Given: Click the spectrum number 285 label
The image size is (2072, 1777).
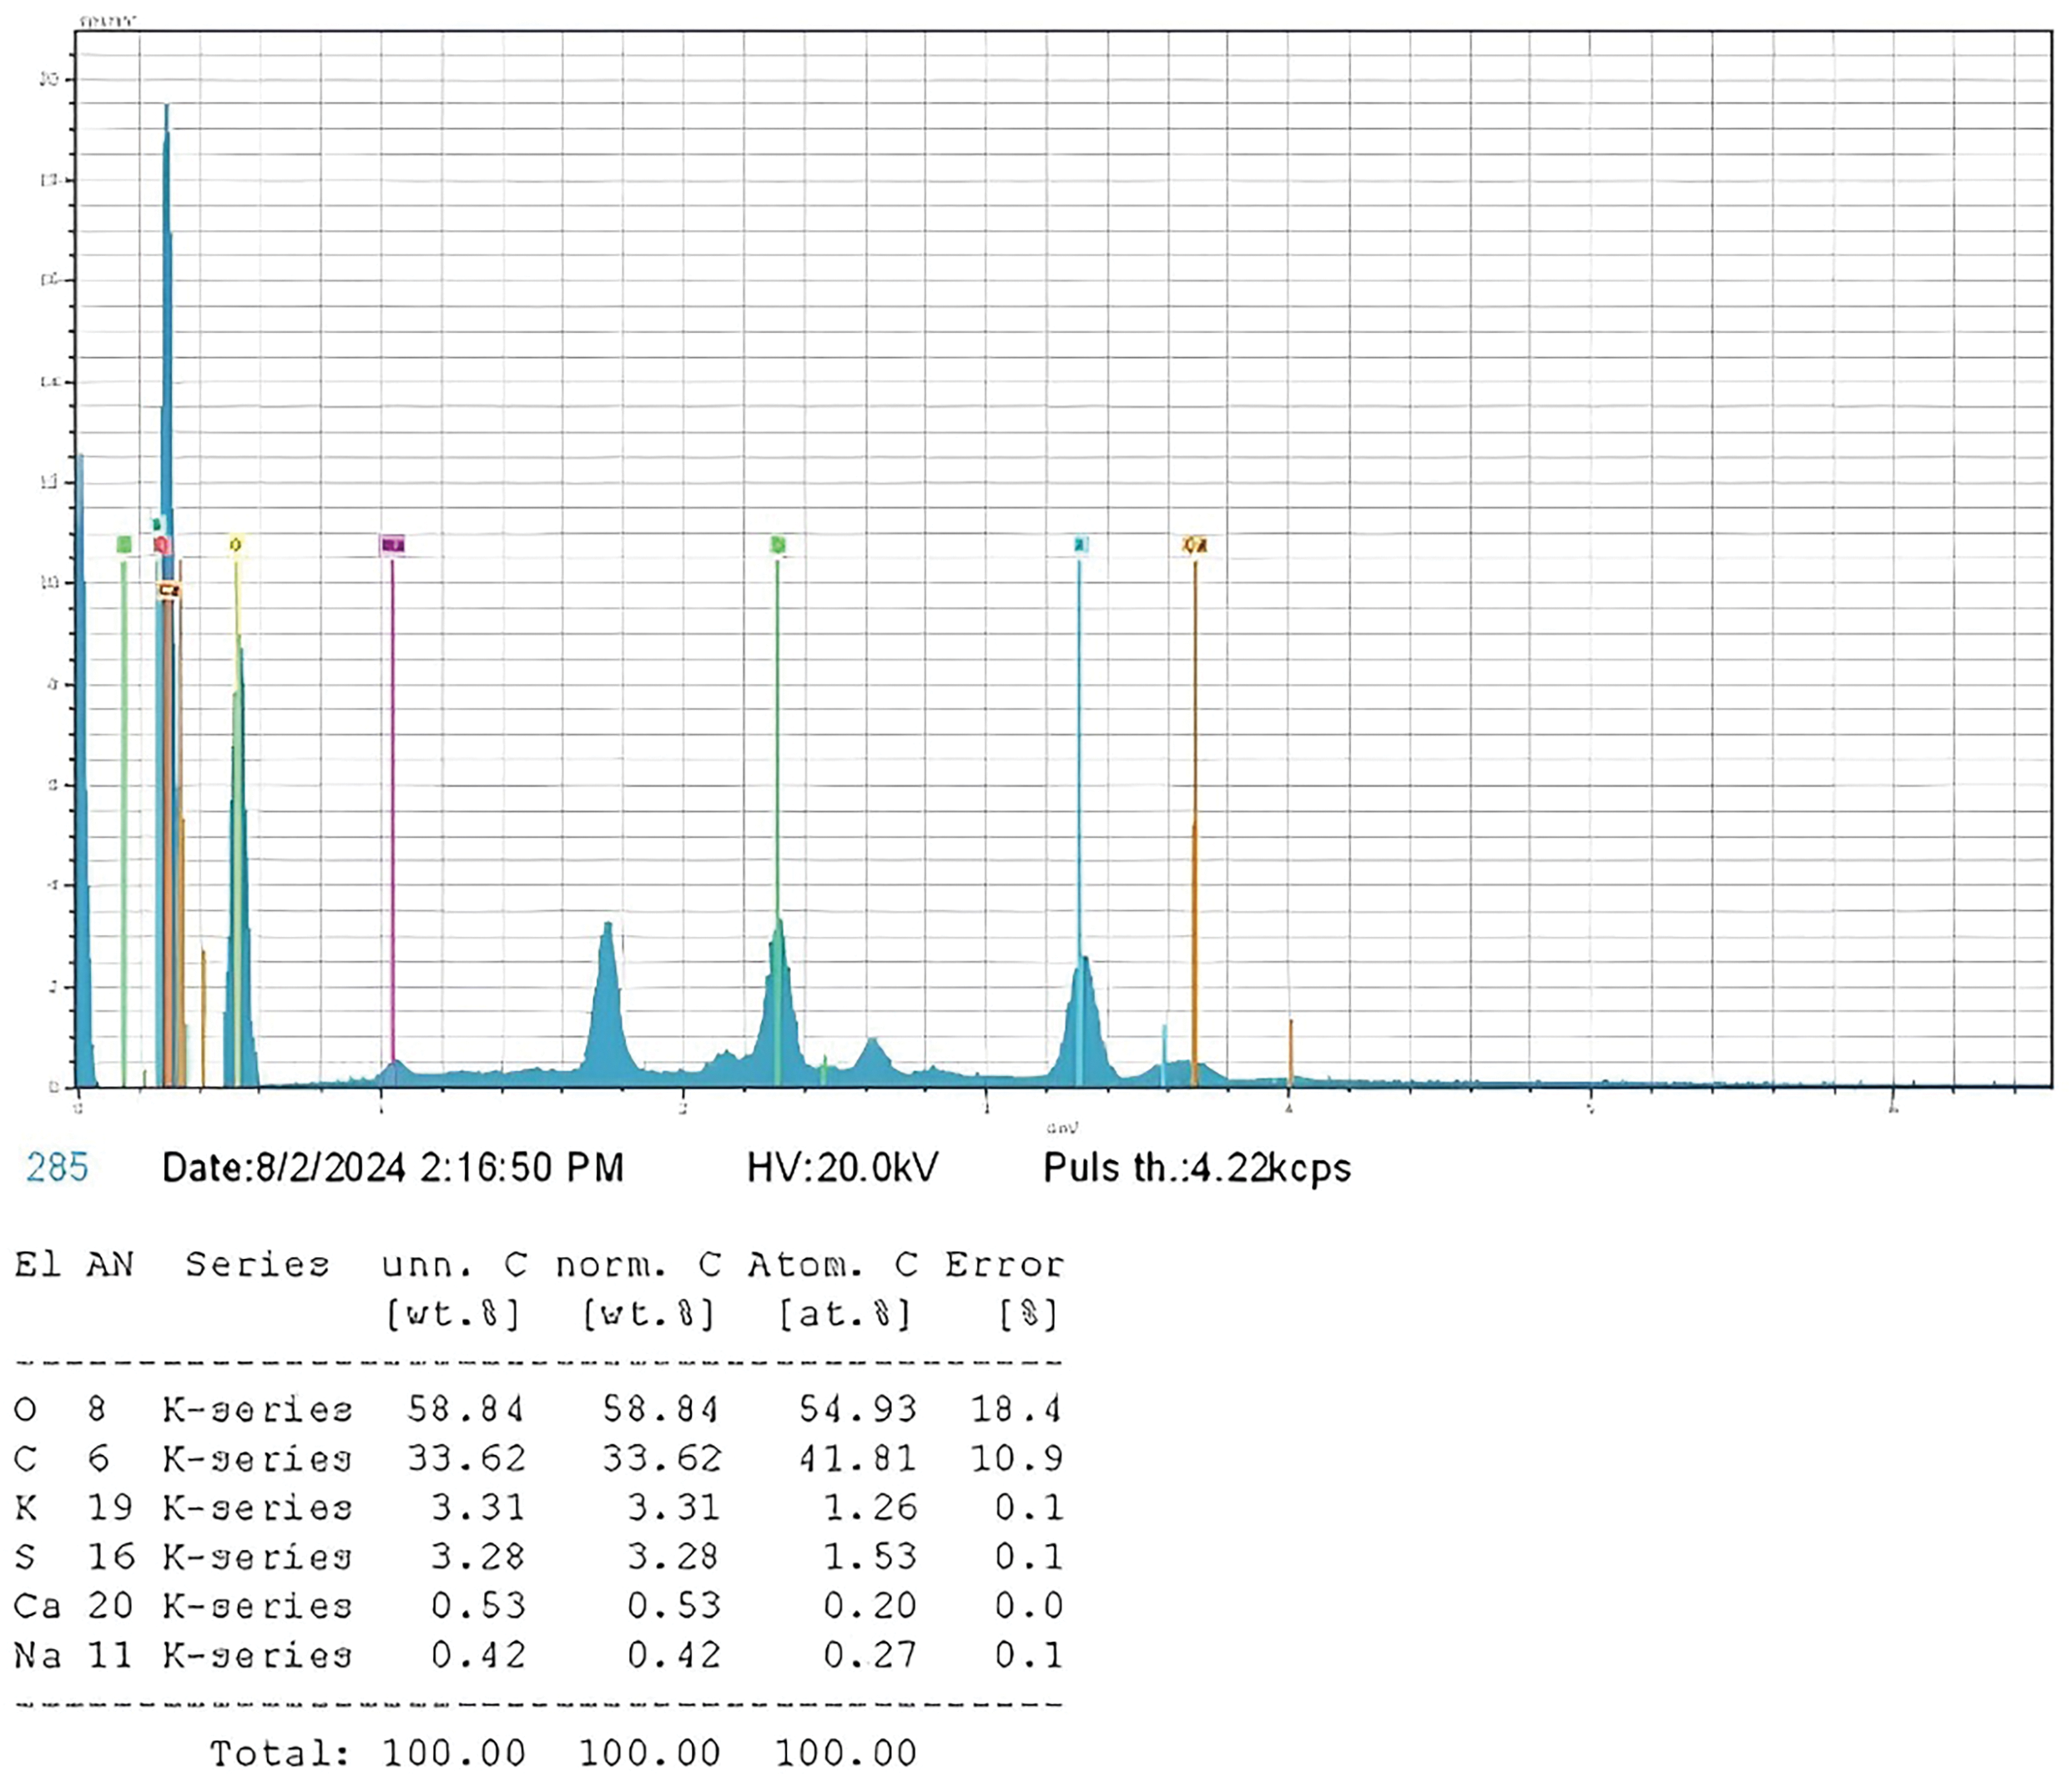Looking at the screenshot, I should point(57,1168).
